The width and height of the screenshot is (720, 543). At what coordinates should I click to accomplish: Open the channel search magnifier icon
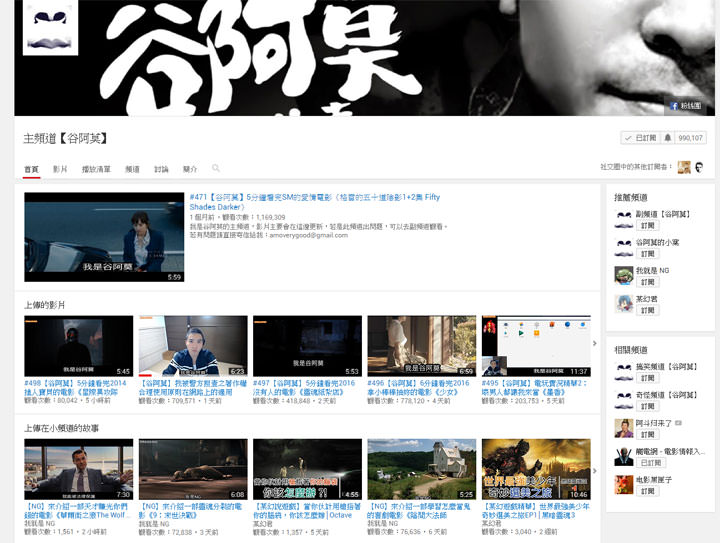(216, 168)
